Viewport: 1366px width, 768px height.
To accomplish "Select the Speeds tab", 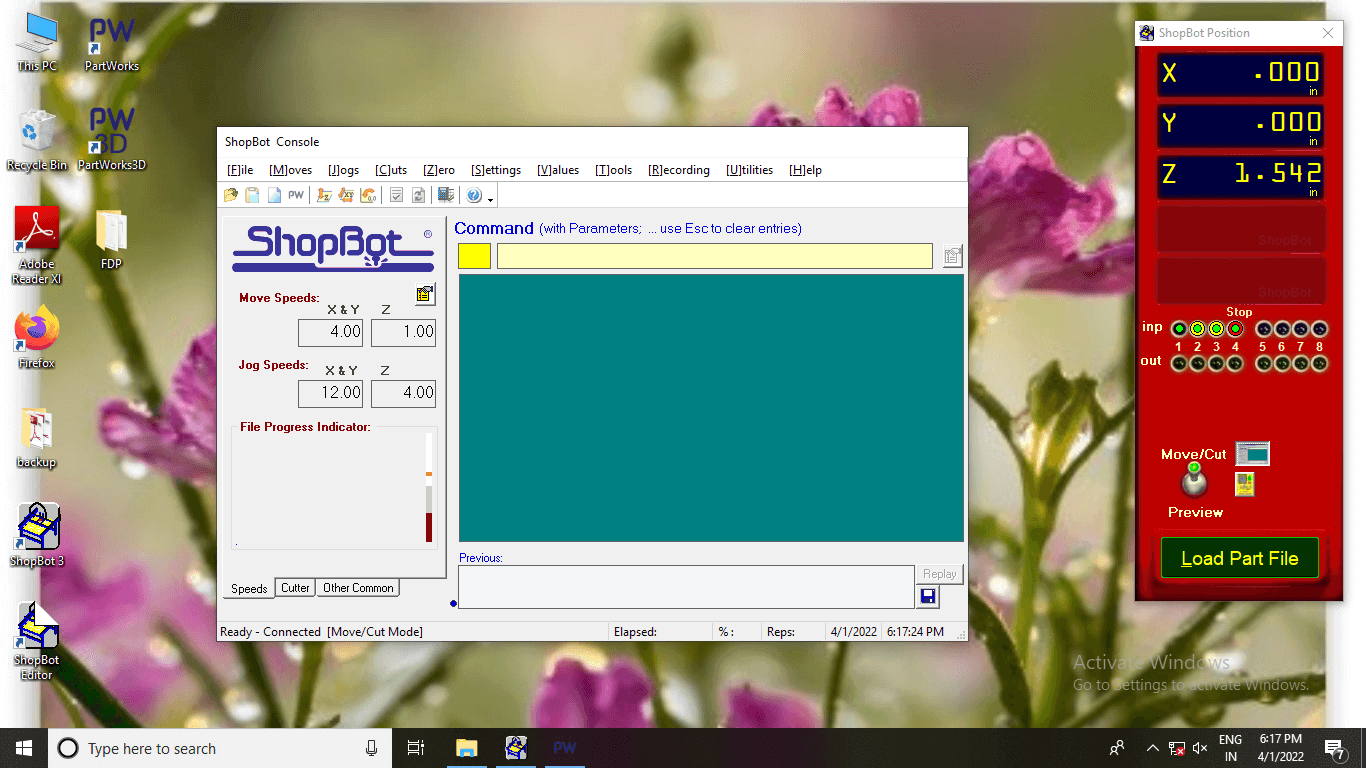I will coord(249,589).
